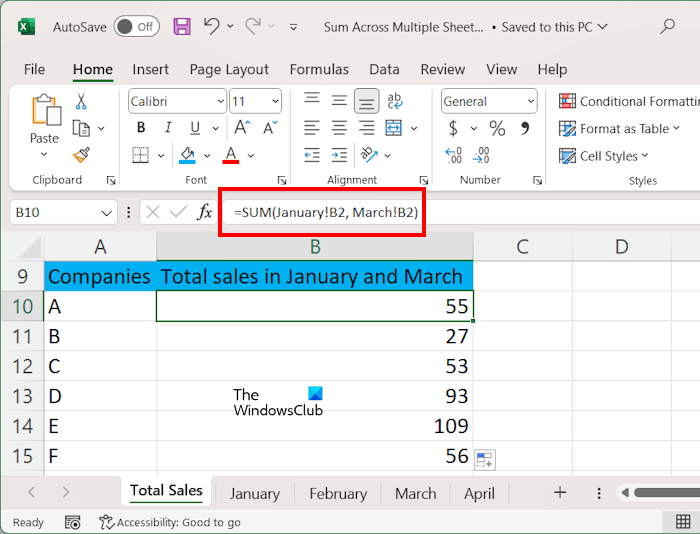Viewport: 700px width, 534px height.
Task: Open the File menu
Action: tap(34, 69)
